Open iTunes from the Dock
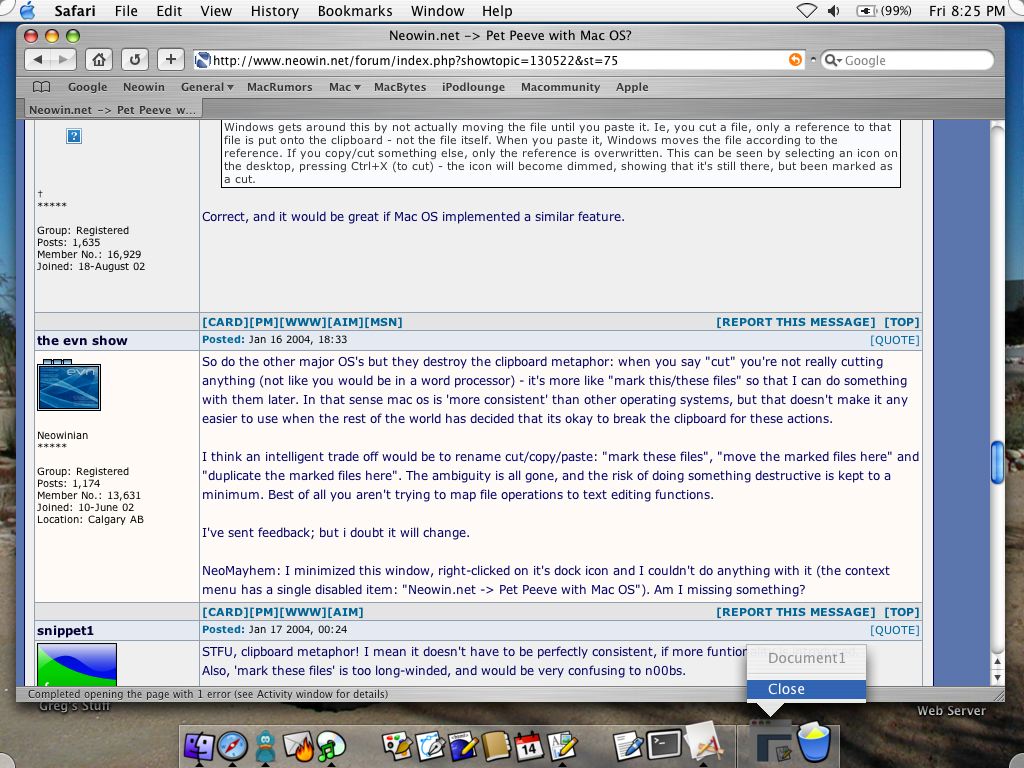The image size is (1024, 768). pyautogui.click(x=331, y=746)
